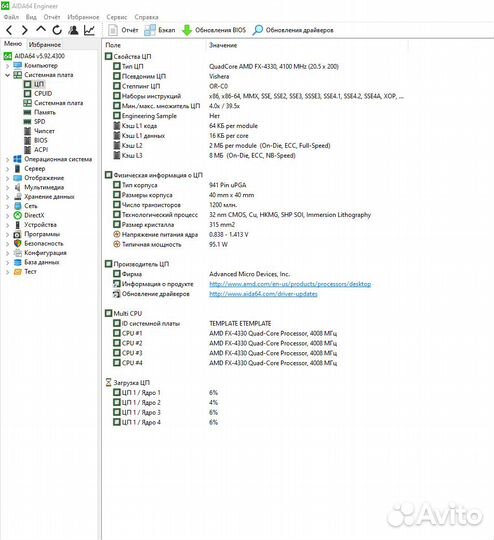Expand the Отображение tree node
494x540 pixels.
click(x=8, y=178)
